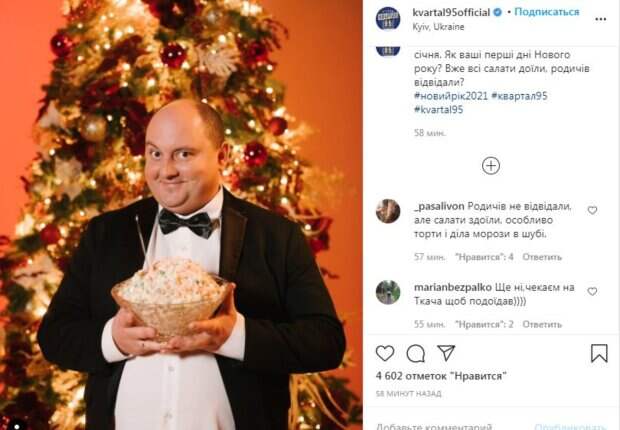This screenshot has width=620, height=430.
Task: Reply to the marianbezpalko comment via Ответить
Action: [542, 324]
